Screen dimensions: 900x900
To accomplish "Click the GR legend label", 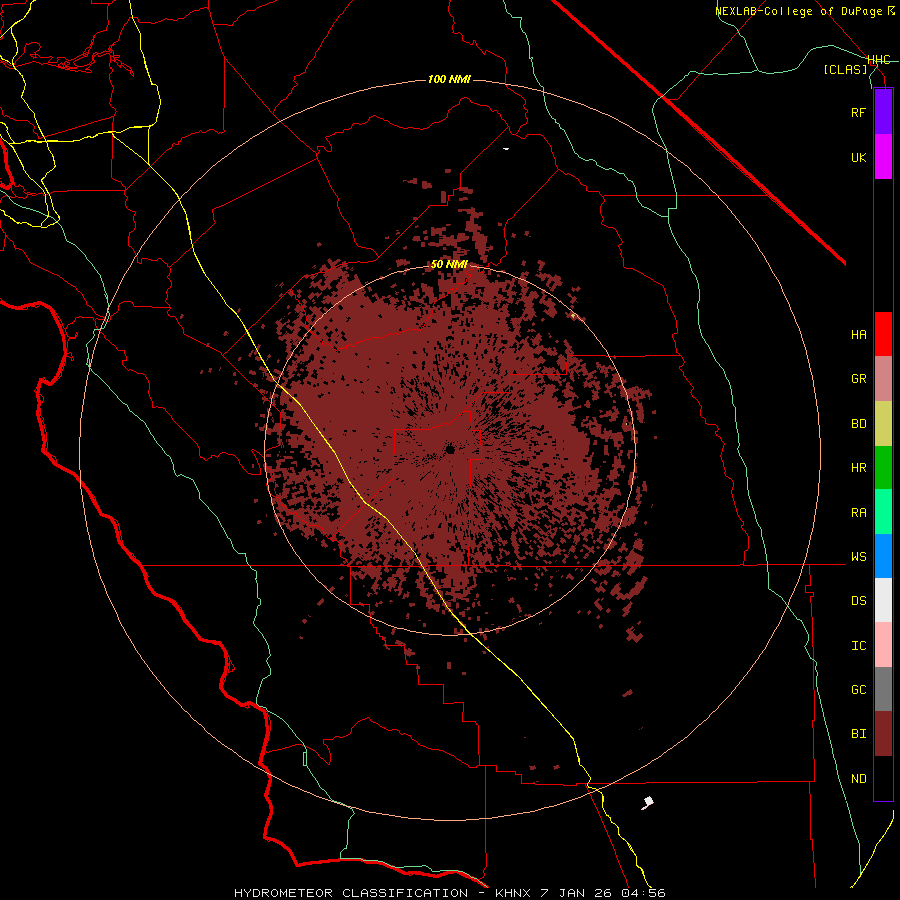I will click(858, 379).
